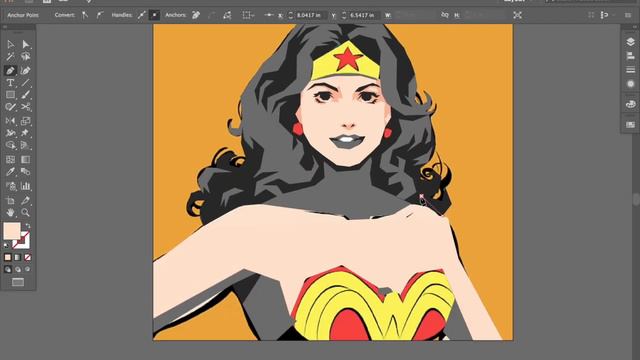The image size is (640, 360).
Task: Enable Draw Behind mode
Action: 18,269
